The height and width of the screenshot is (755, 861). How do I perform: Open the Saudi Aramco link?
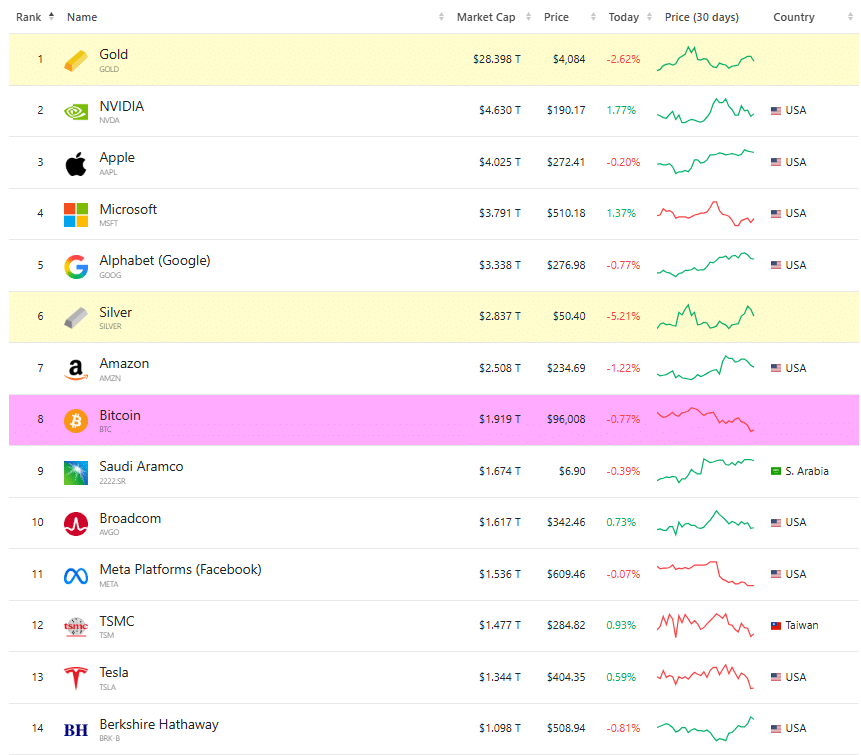tap(141, 467)
